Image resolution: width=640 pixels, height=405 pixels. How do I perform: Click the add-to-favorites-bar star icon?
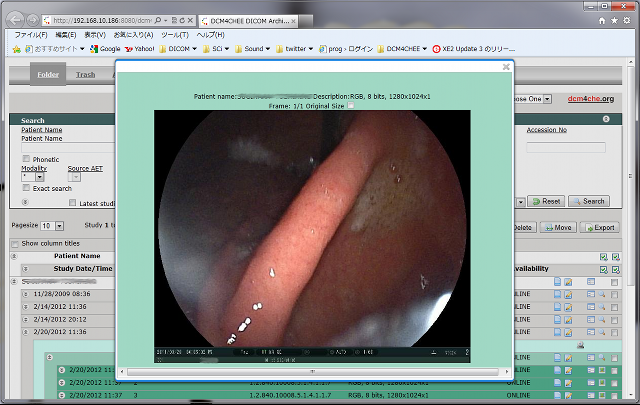click(17, 49)
